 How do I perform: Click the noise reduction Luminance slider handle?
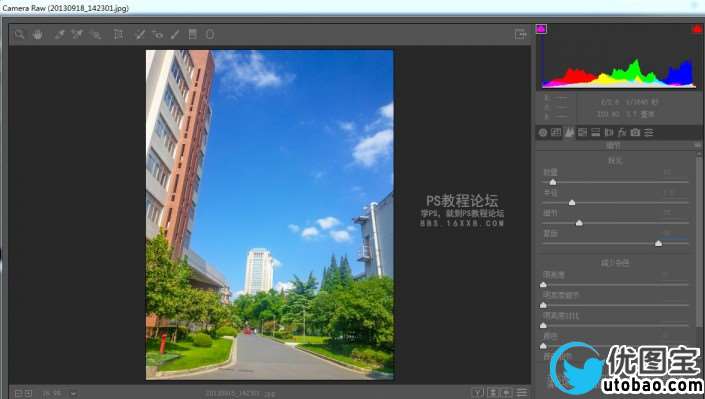pyautogui.click(x=543, y=284)
